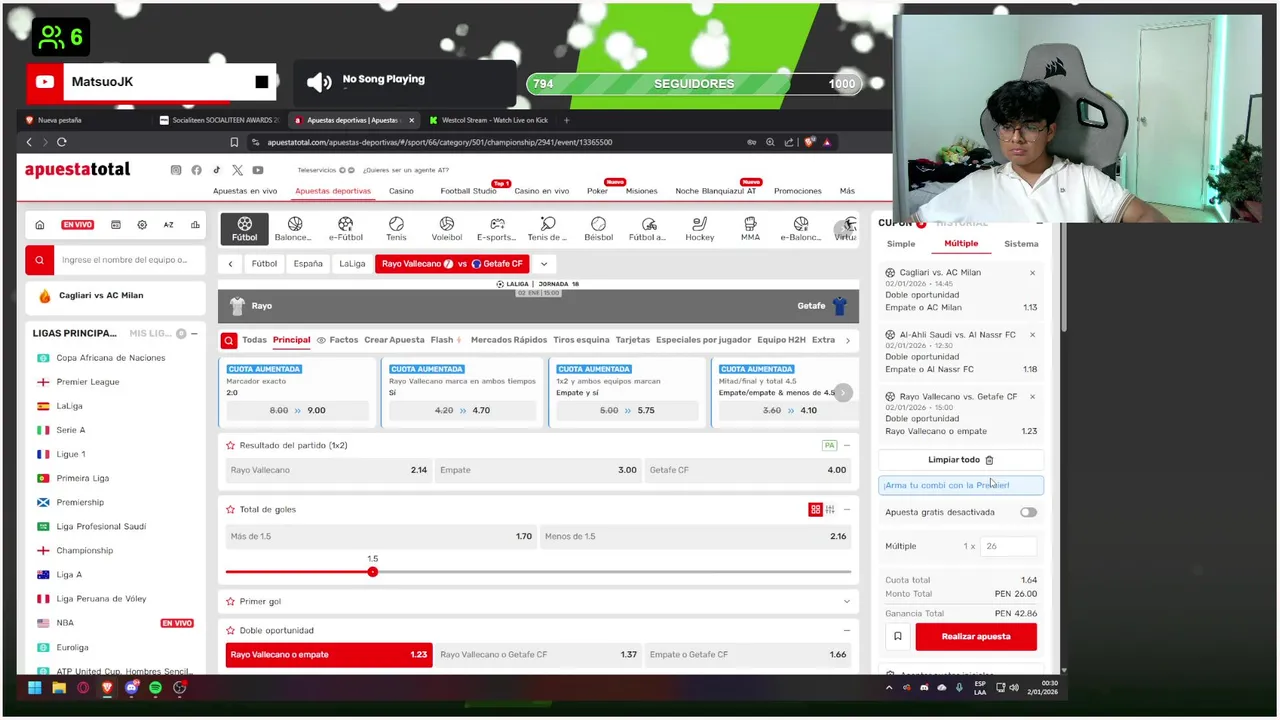Bet on Getafe CF at 4.00
Image resolution: width=1280 pixels, height=720 pixels.
(x=748, y=470)
